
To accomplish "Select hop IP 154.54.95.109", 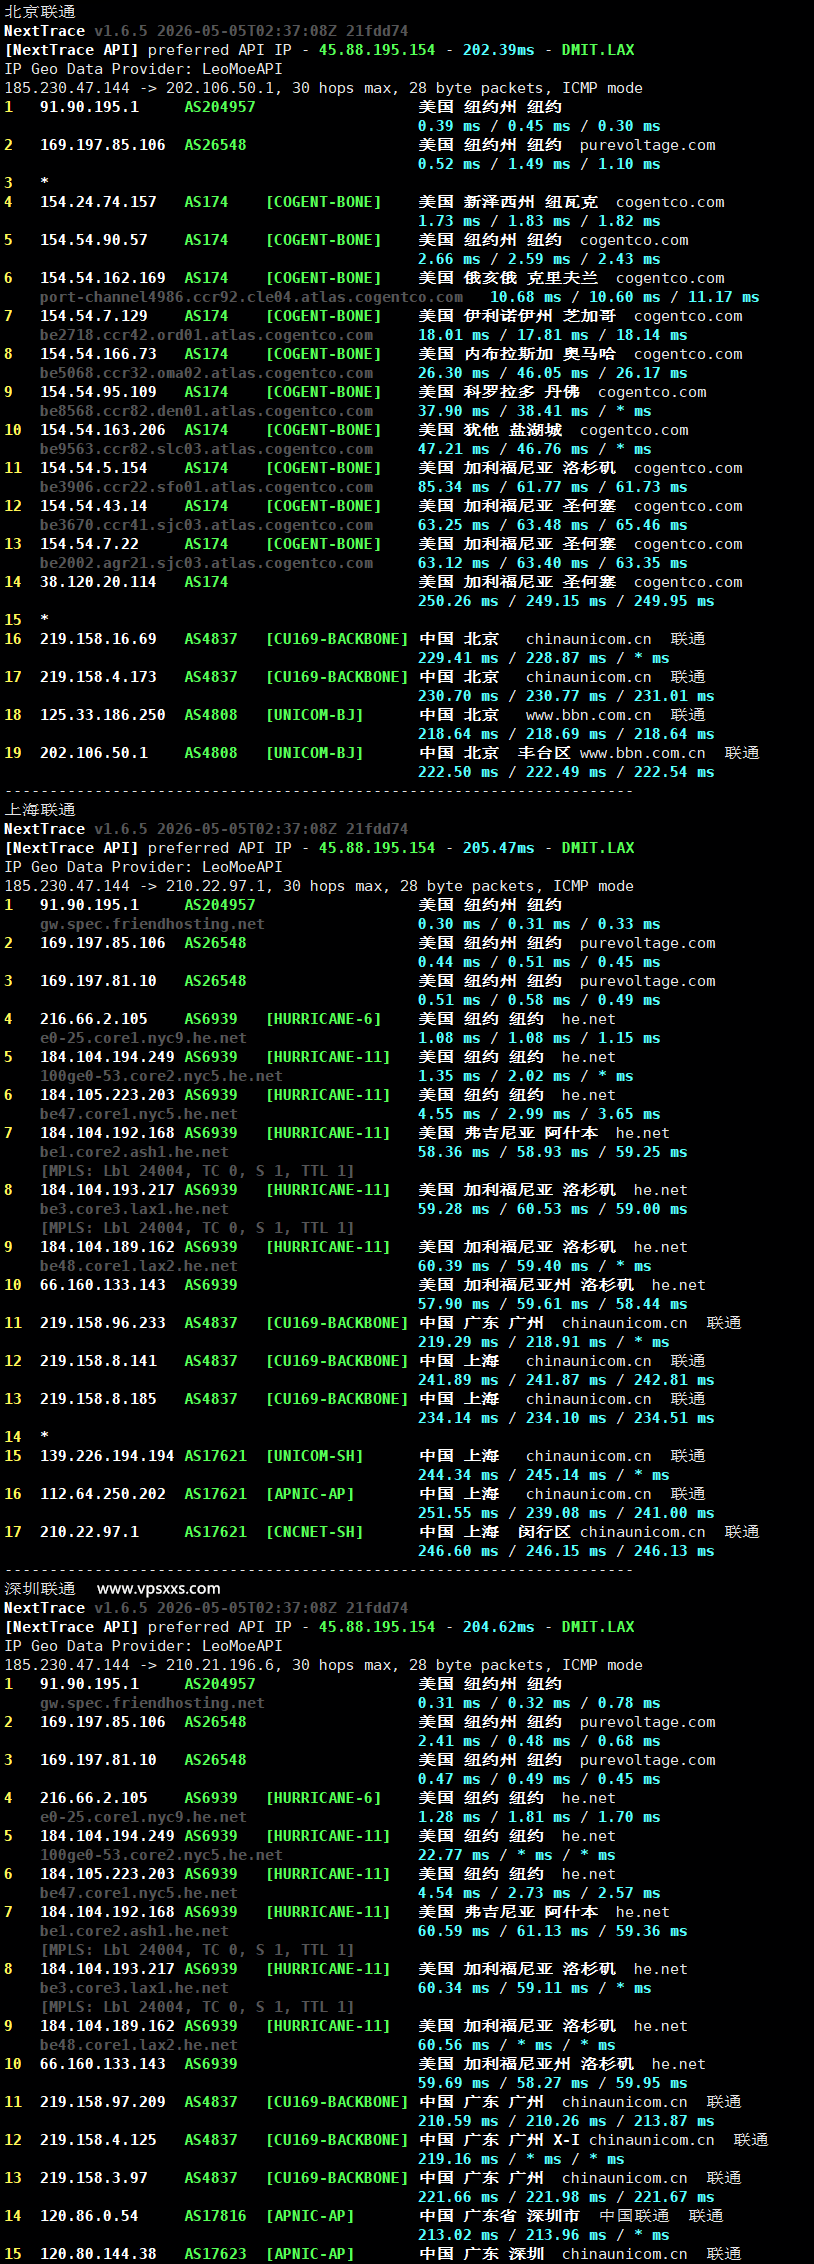I will (98, 392).
